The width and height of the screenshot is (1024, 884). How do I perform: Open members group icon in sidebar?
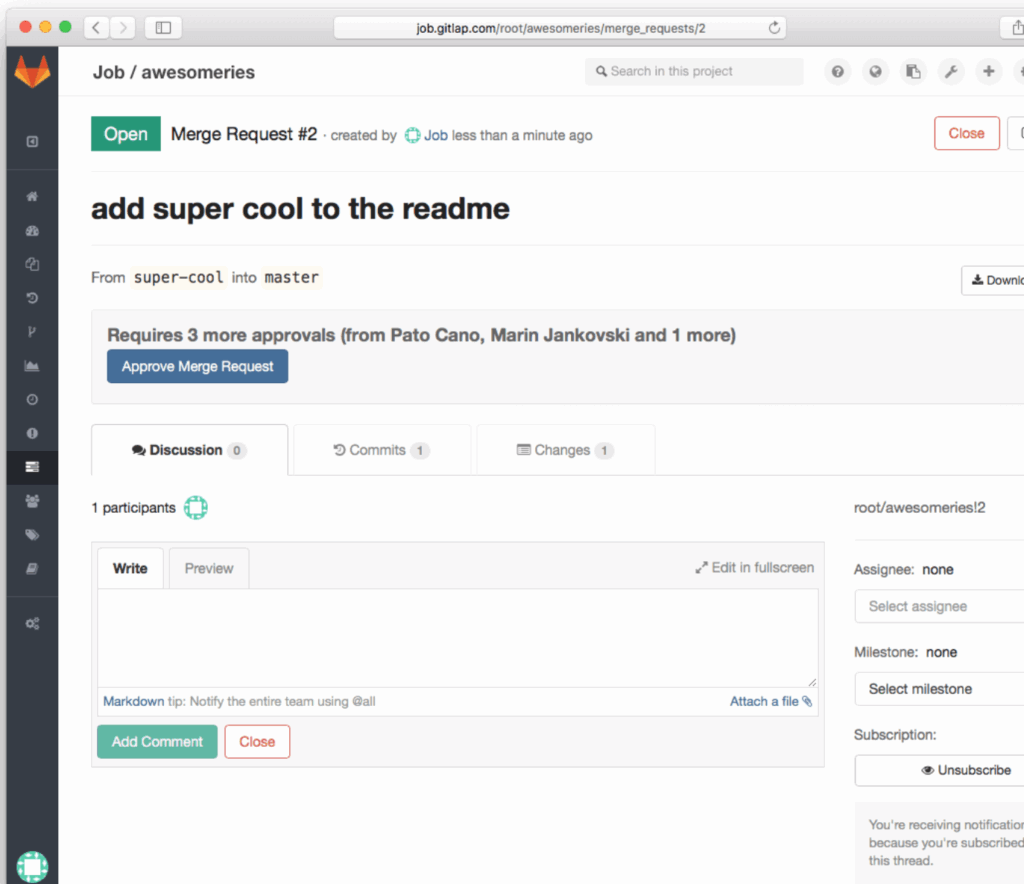point(32,501)
